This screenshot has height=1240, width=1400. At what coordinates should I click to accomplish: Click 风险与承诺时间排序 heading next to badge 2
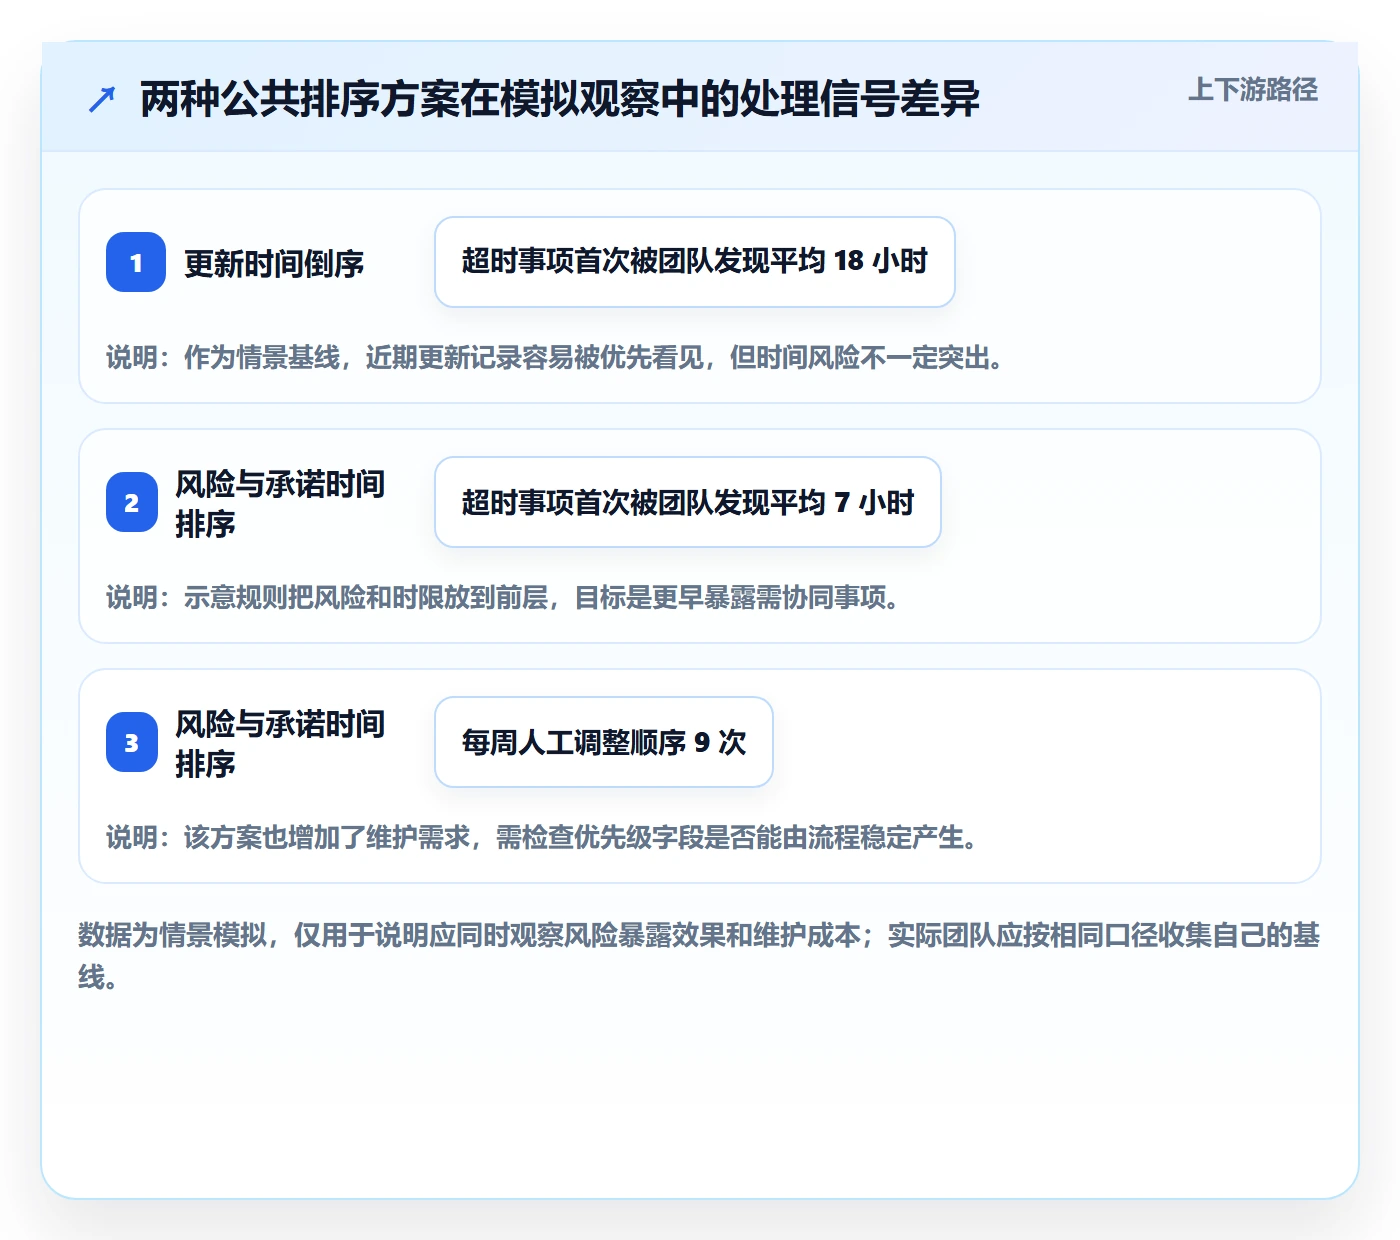pos(280,503)
